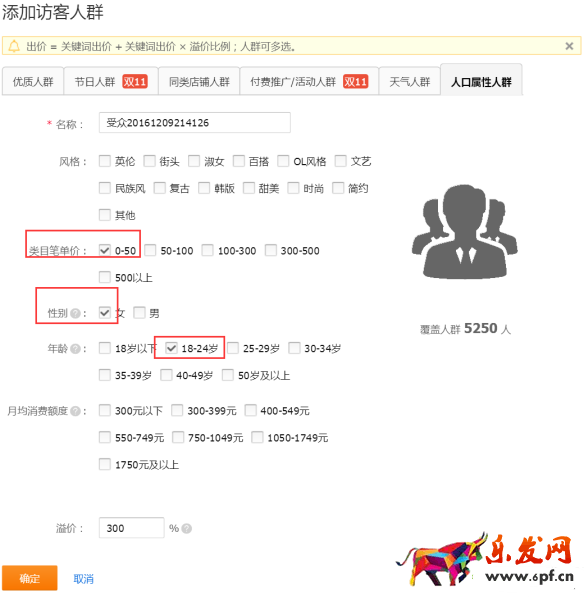Click the help icon beside 年龄
Screen dimensions: 584x597
pos(76,348)
